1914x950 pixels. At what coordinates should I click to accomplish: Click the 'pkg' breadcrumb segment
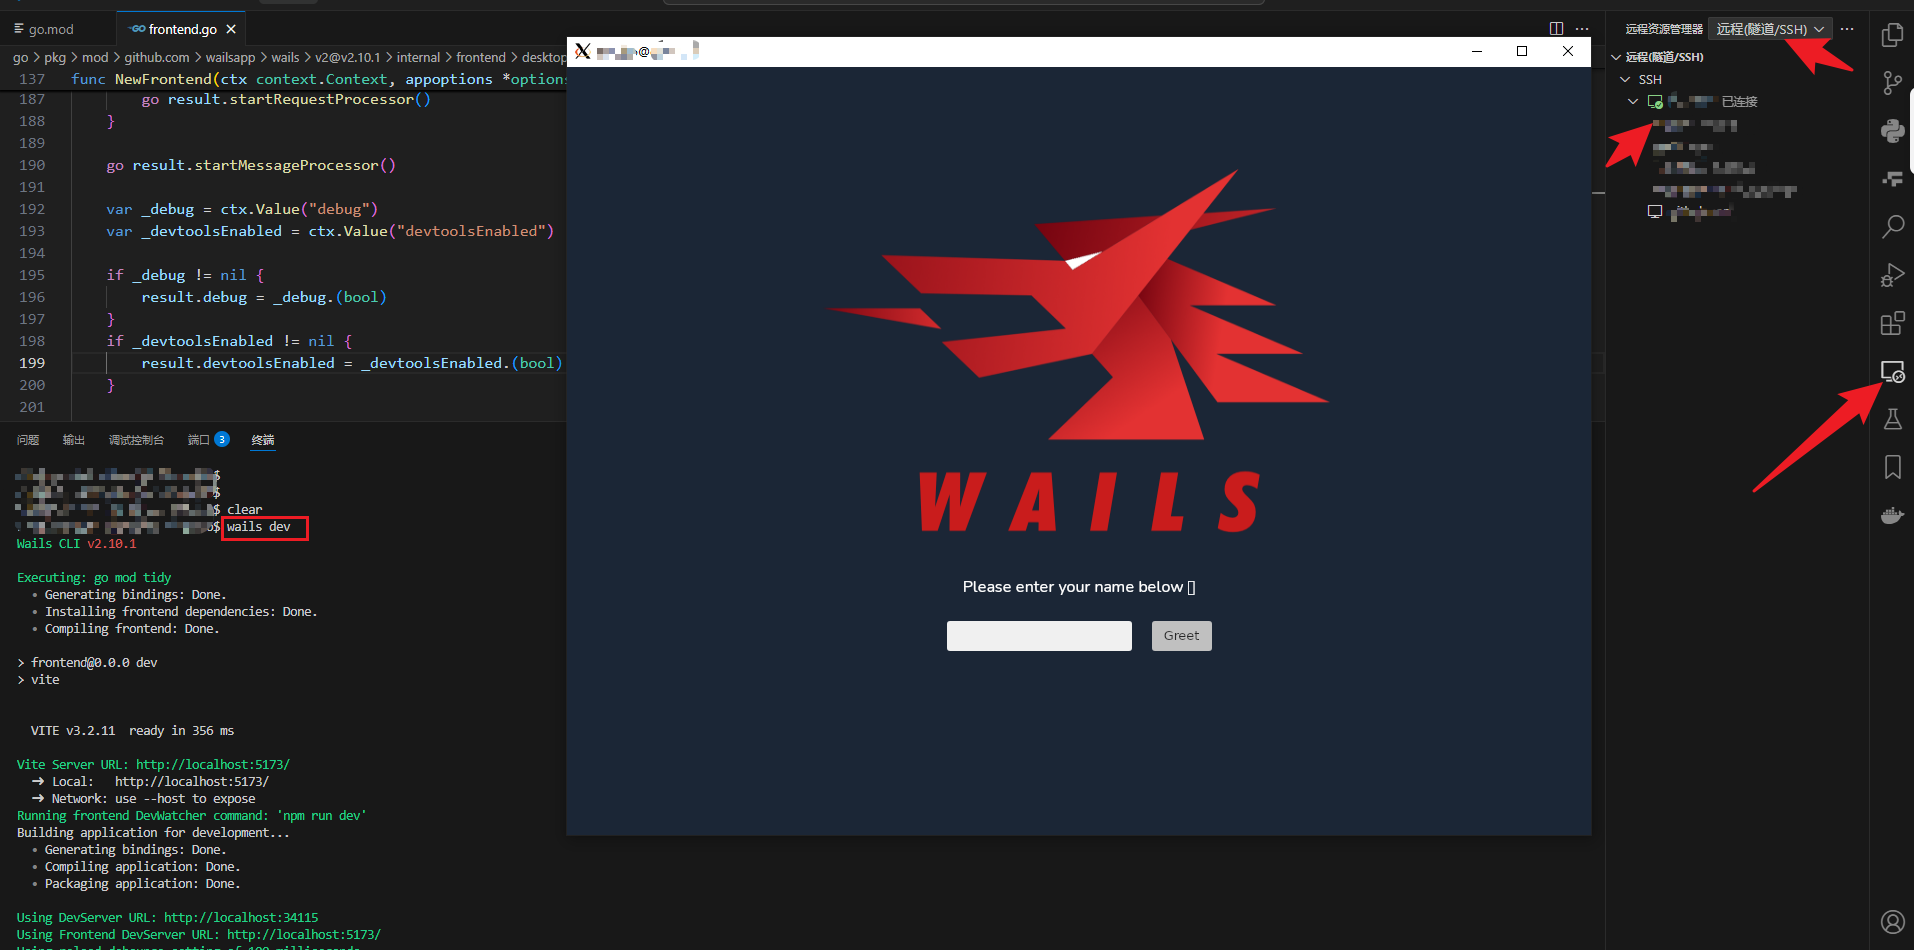tap(55, 57)
